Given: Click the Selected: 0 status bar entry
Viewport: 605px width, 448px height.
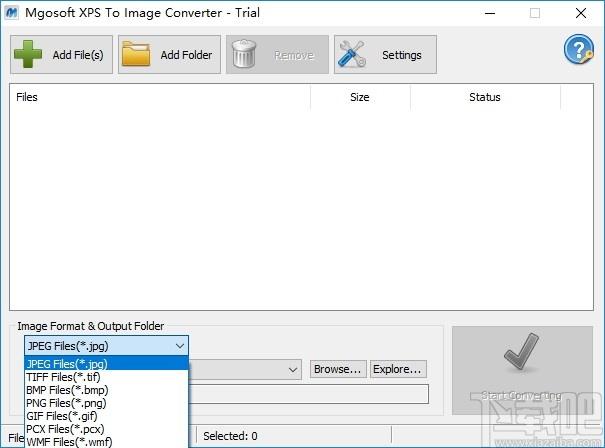Looking at the screenshot, I should click(230, 436).
